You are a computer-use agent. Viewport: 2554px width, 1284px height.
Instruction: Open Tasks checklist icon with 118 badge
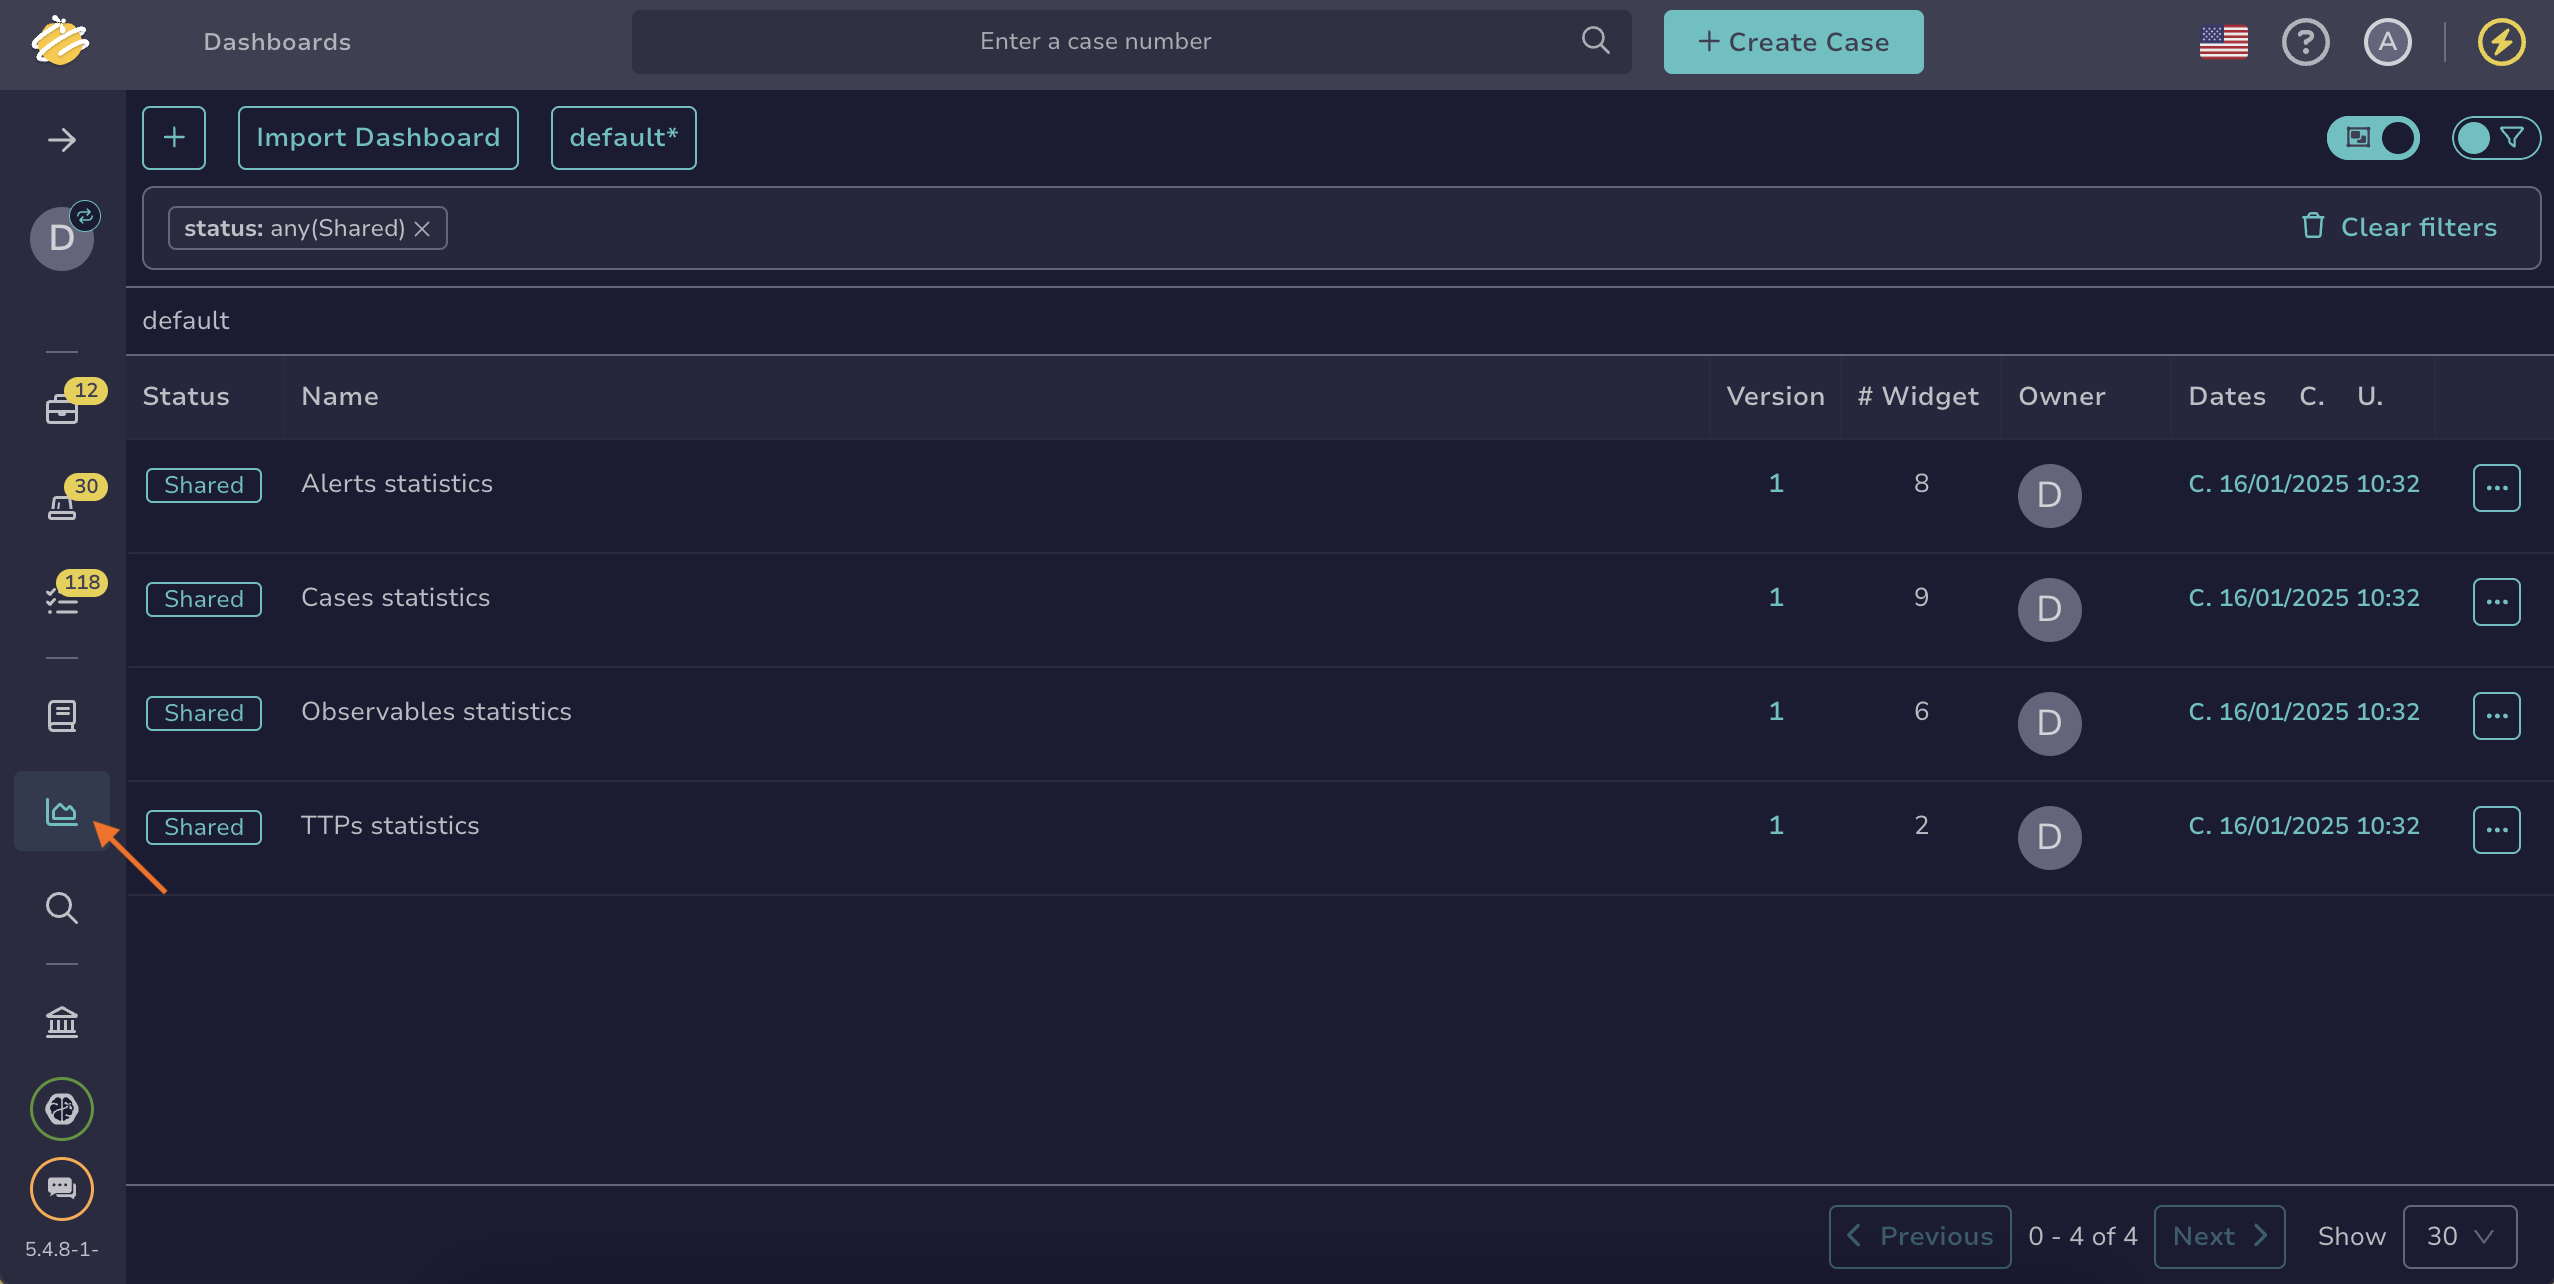click(62, 600)
